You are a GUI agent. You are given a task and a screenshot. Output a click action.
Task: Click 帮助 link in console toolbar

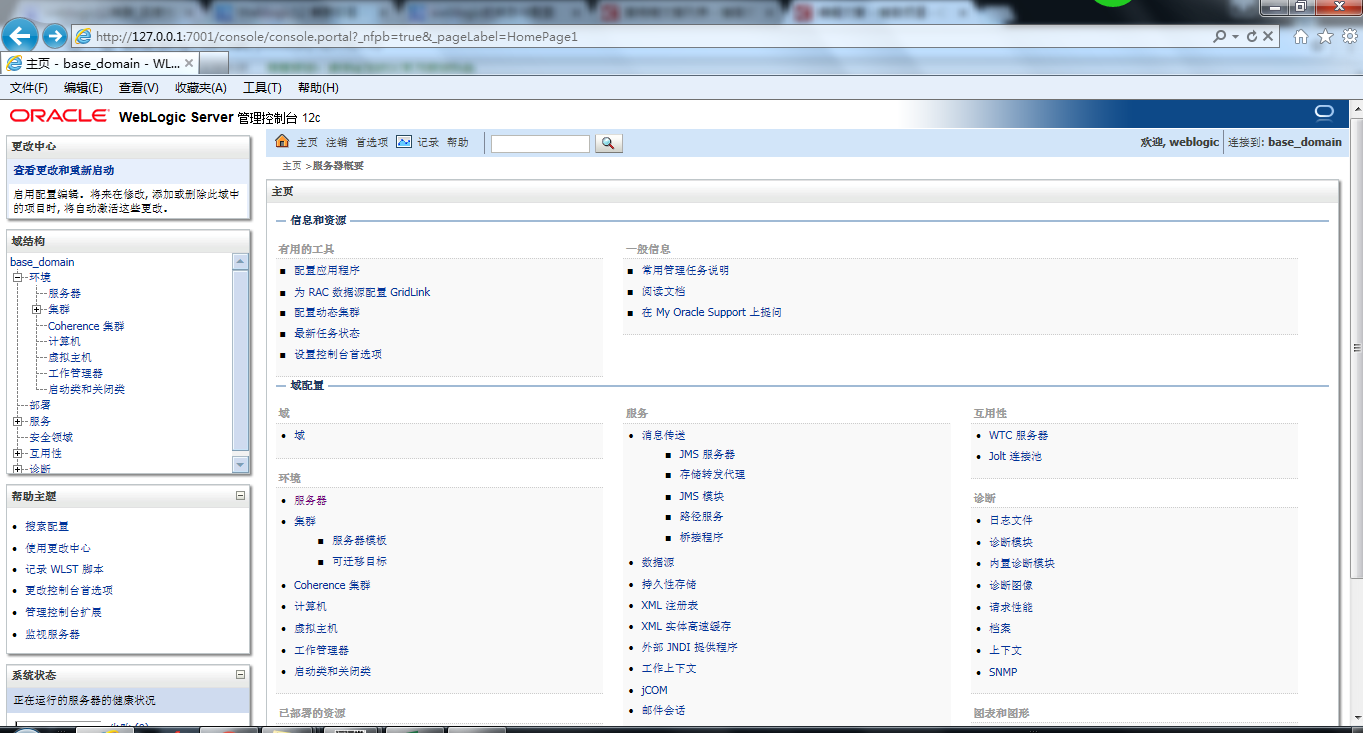(x=458, y=143)
